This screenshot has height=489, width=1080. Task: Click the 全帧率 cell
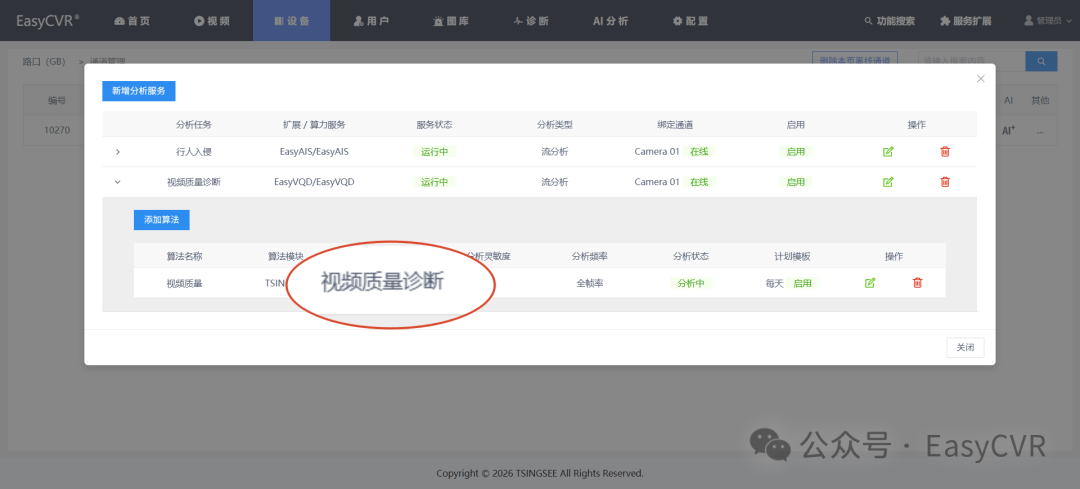coord(590,282)
